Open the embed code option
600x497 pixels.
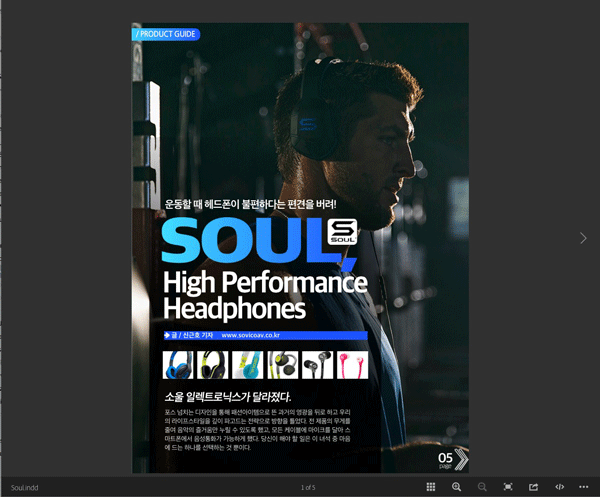(x=559, y=487)
